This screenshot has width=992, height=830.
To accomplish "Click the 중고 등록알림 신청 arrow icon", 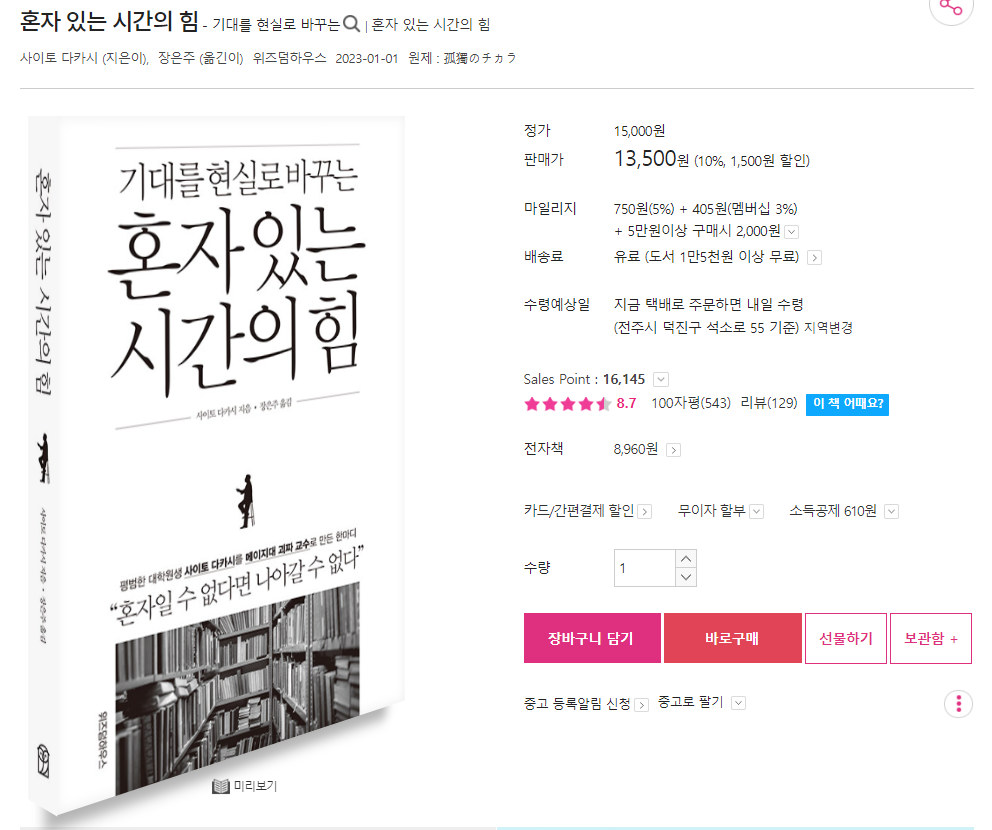I will pos(642,705).
